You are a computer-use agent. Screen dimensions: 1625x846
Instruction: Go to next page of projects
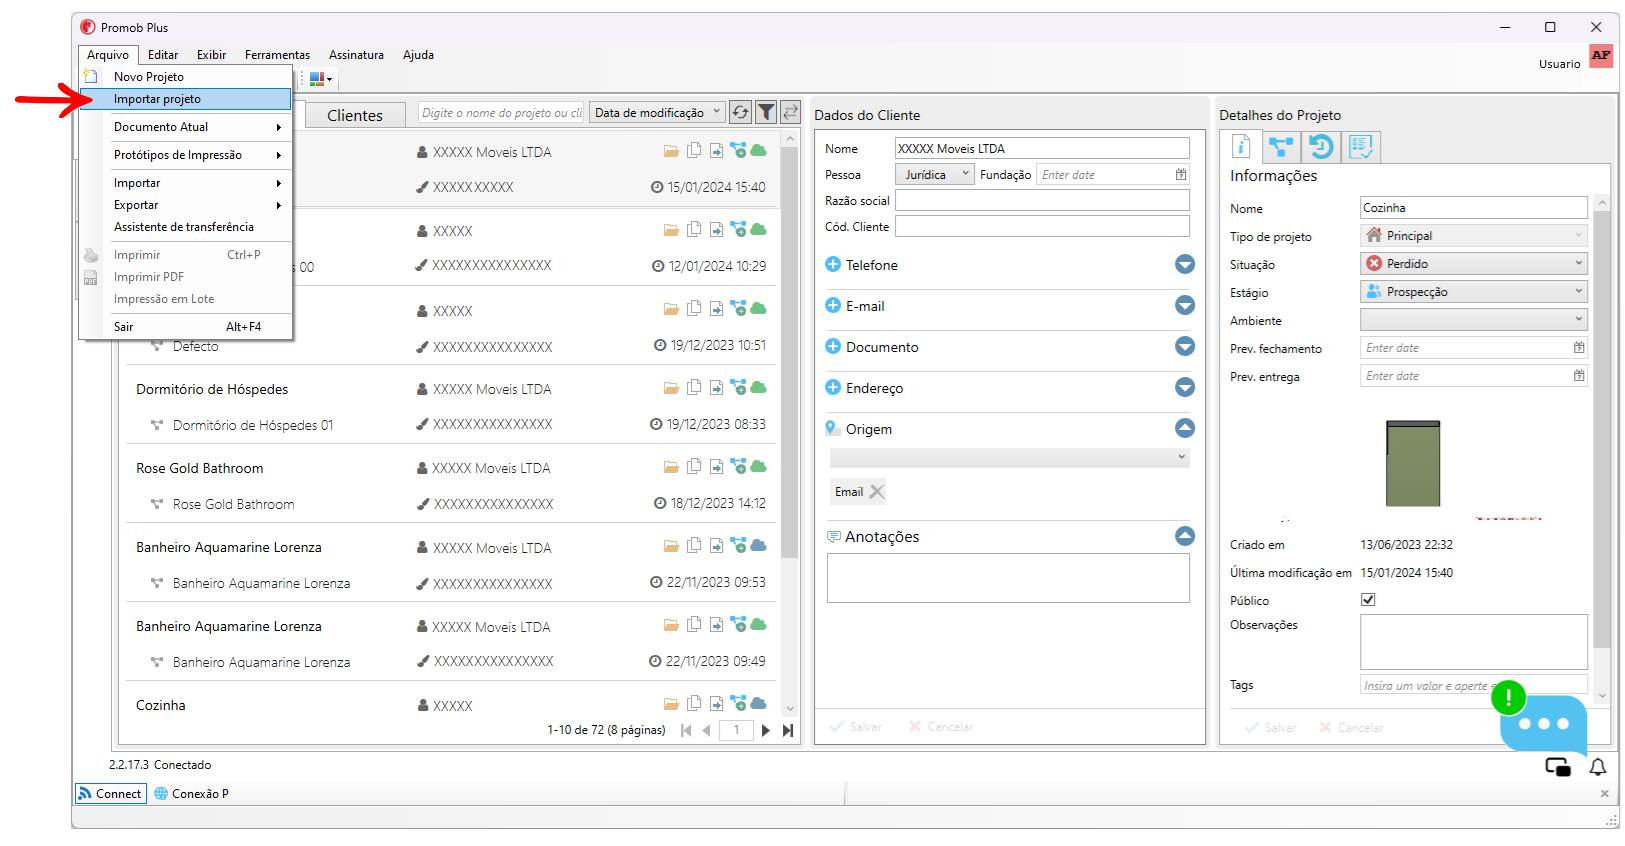point(766,730)
